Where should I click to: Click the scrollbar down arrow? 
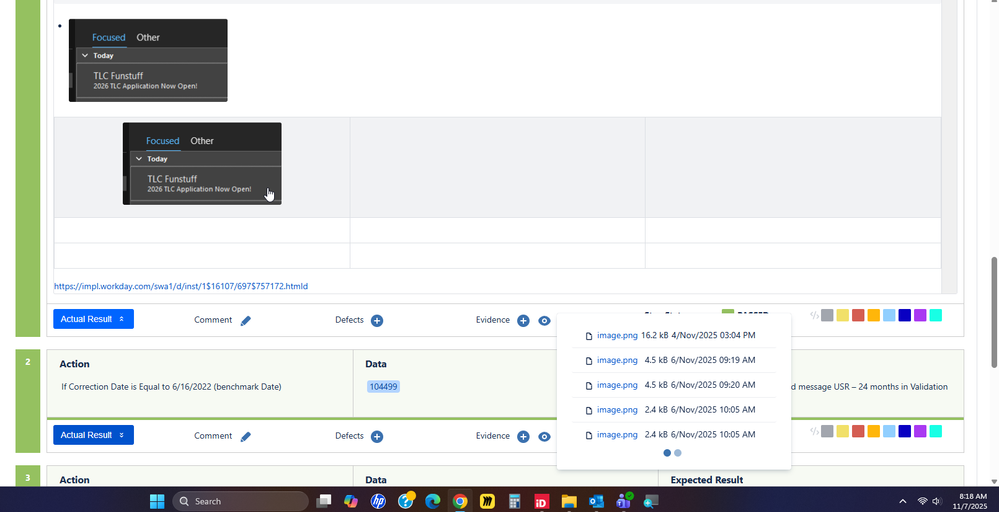(994, 481)
